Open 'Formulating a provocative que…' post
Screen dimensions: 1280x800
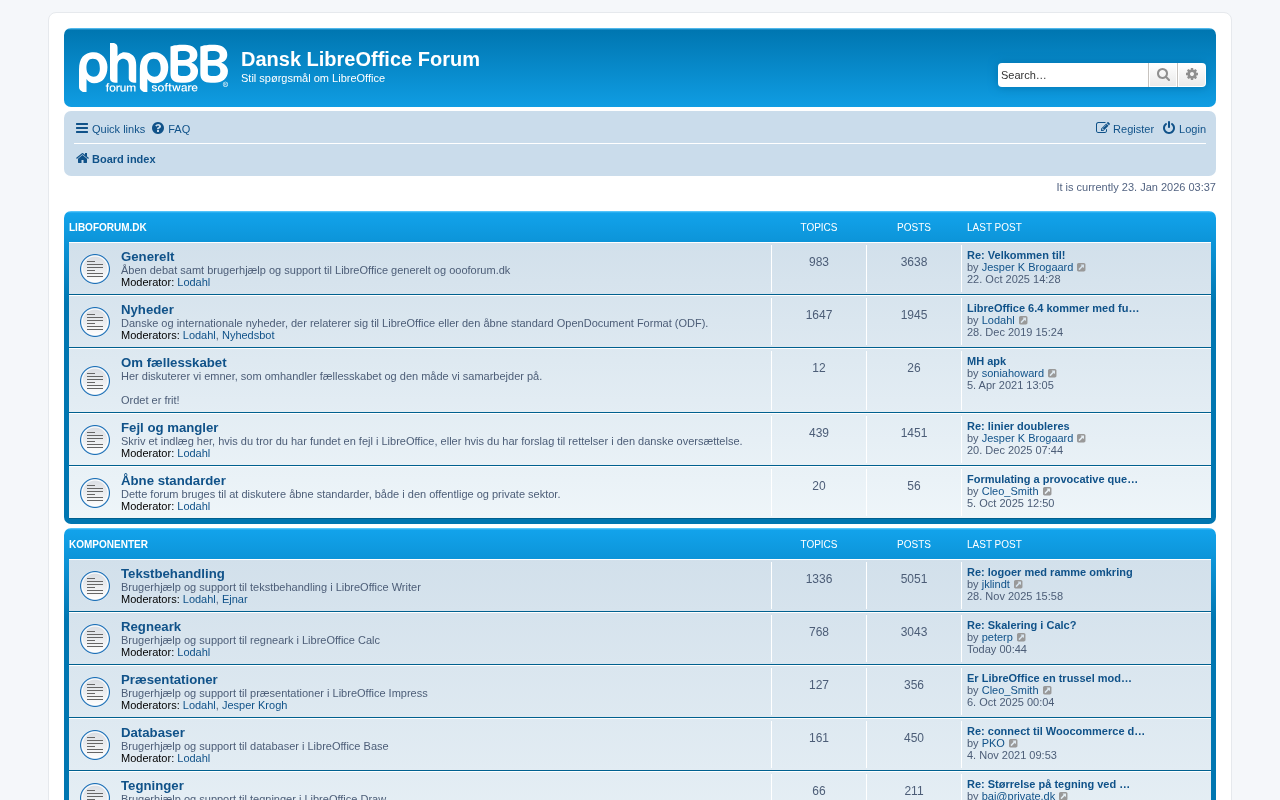[1052, 479]
